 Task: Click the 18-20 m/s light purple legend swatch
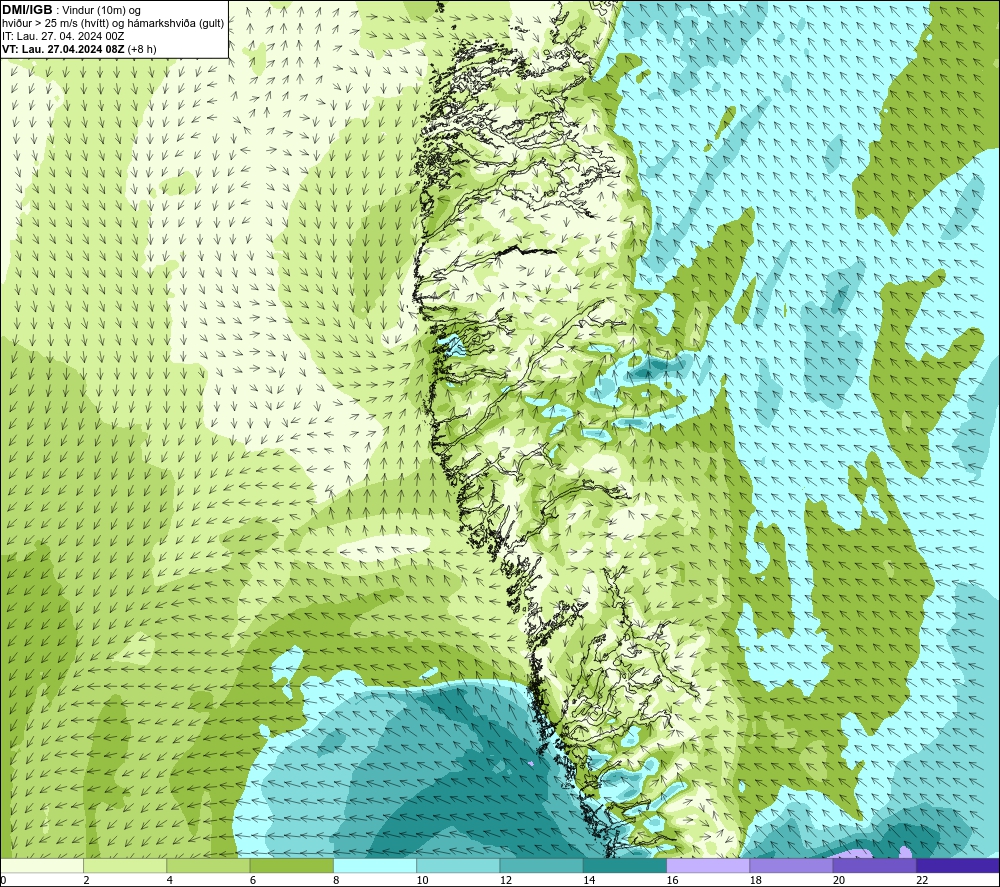(791, 865)
